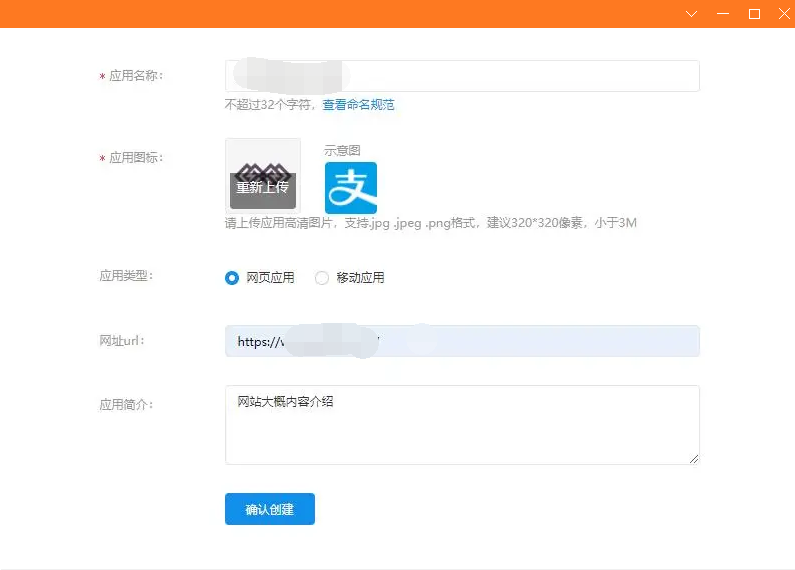The height and width of the screenshot is (570, 795).
Task: Click the text area resize handle corner
Action: click(x=694, y=459)
